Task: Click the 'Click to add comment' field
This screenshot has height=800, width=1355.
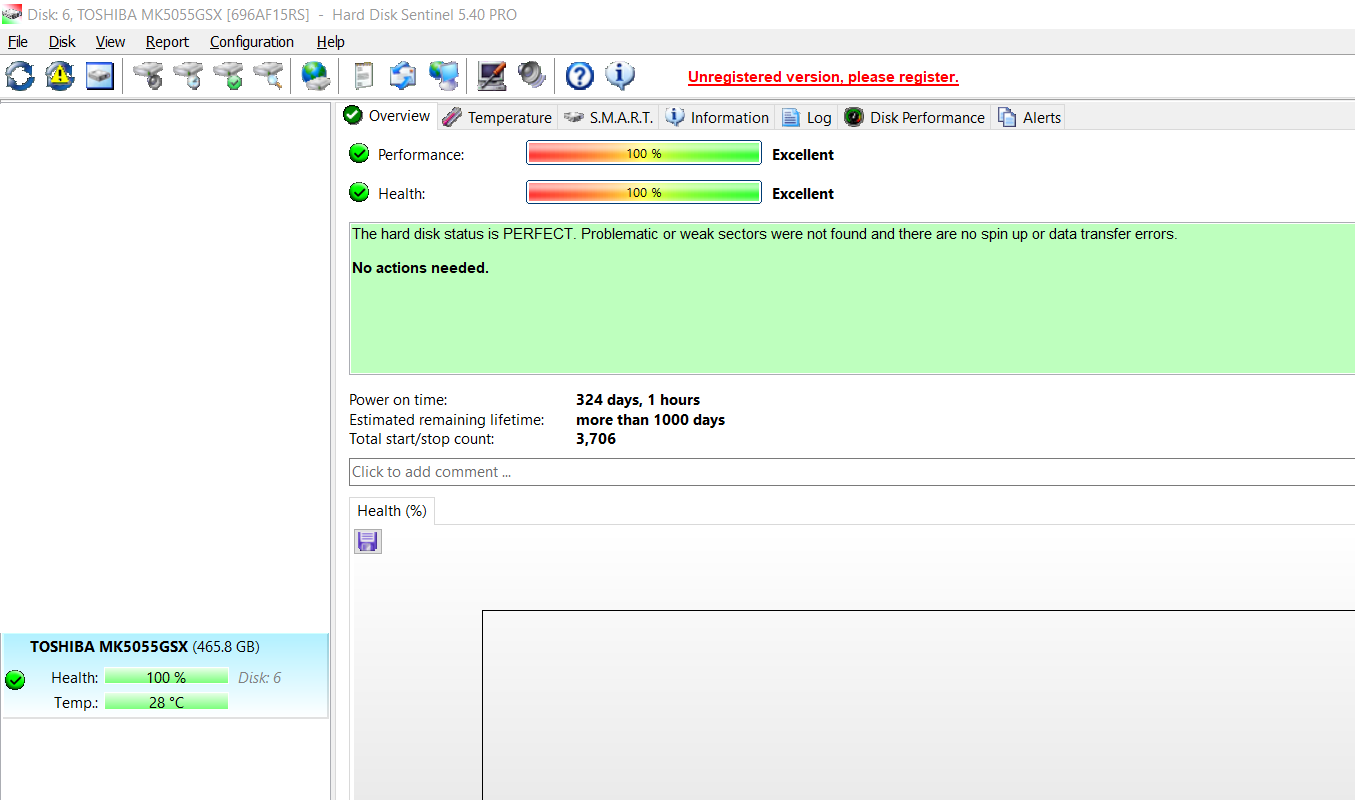Action: 852,472
